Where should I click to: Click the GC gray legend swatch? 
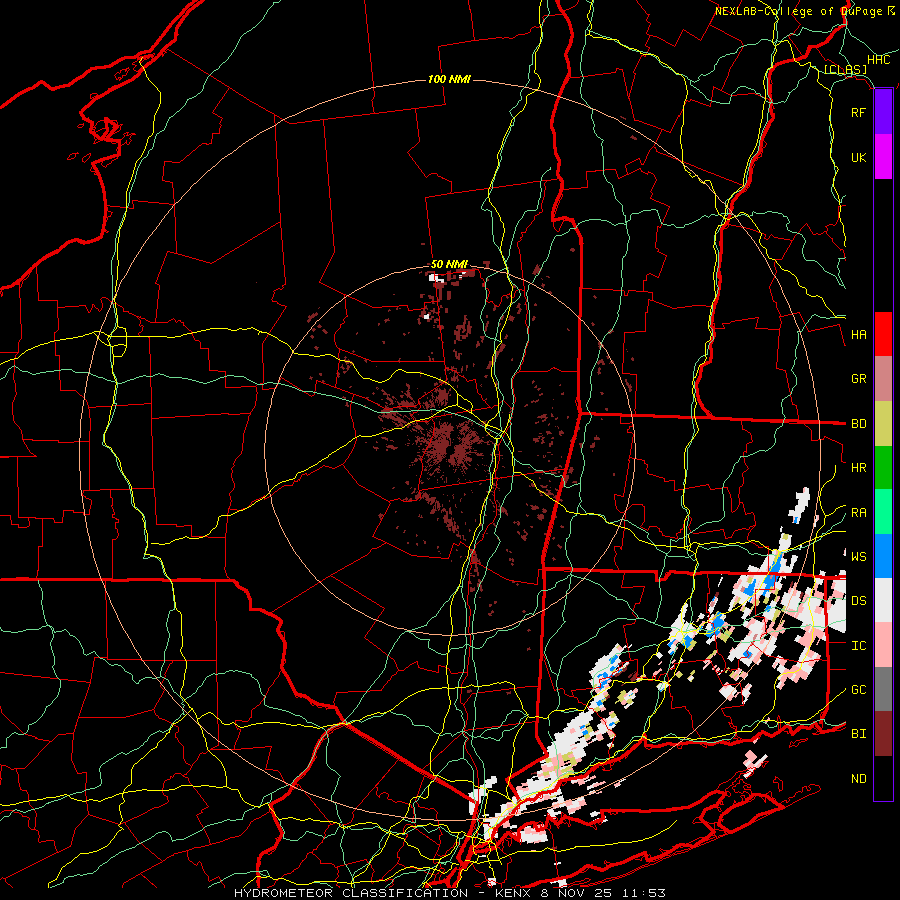coord(883,689)
